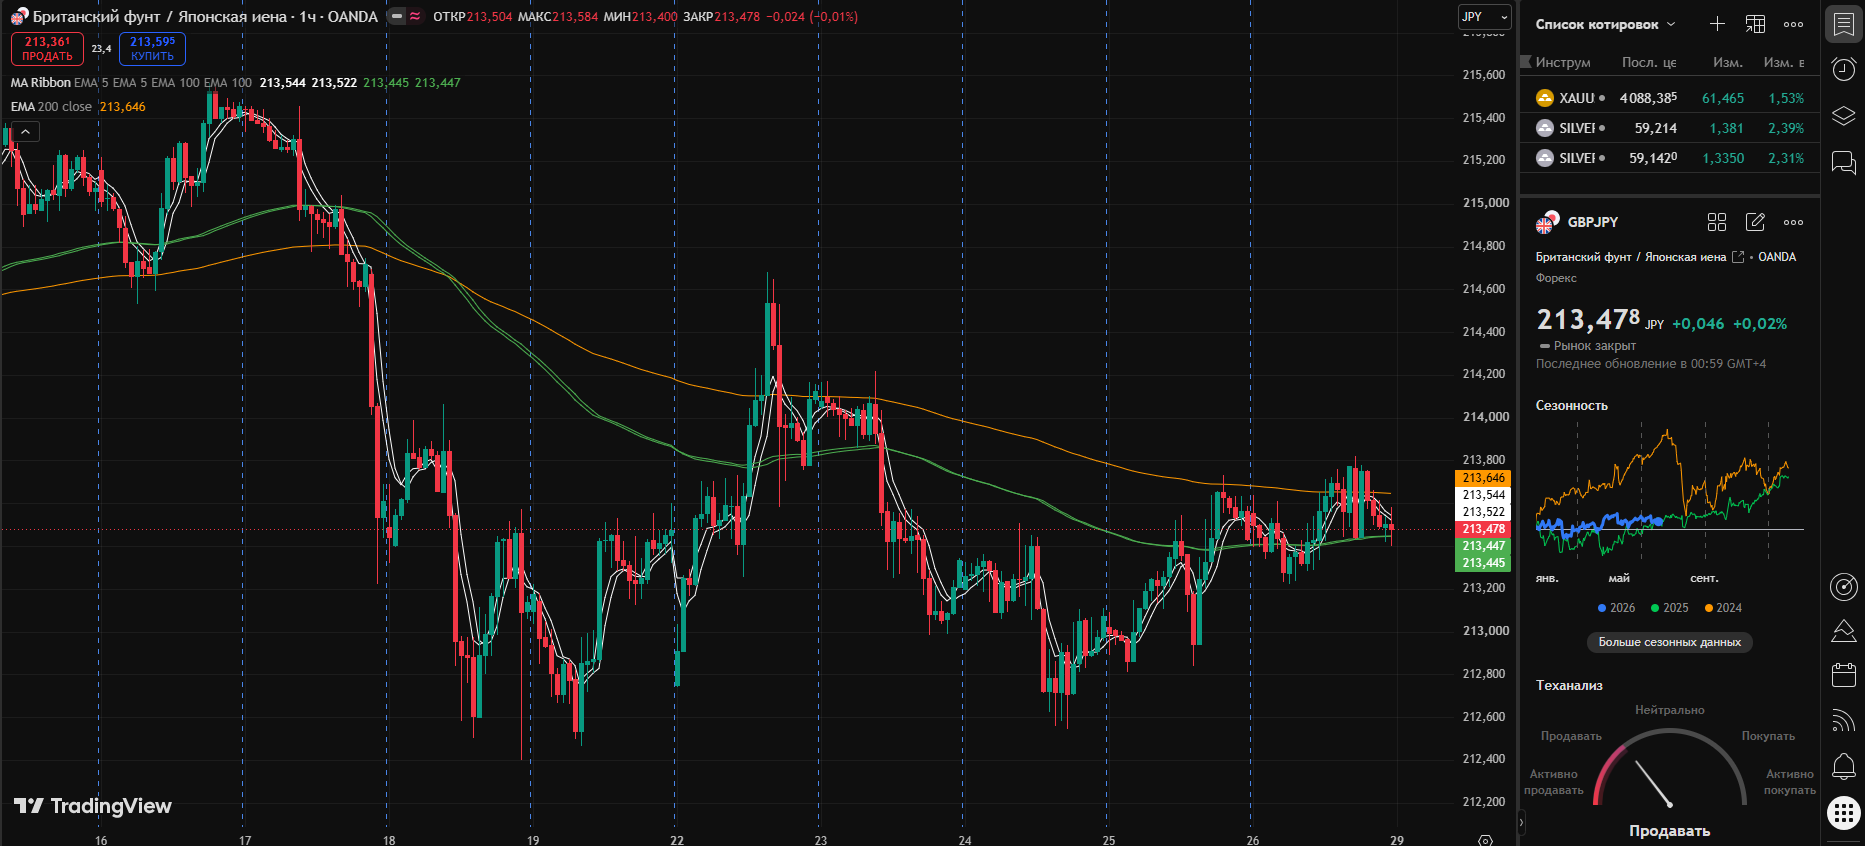Open advanced watchlist view table icon

[1755, 24]
